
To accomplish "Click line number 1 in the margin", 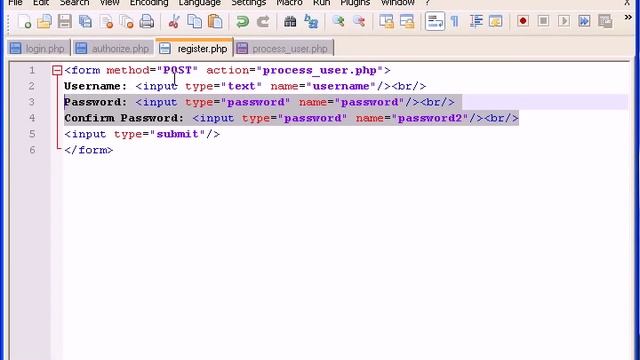I will click(x=32, y=70).
